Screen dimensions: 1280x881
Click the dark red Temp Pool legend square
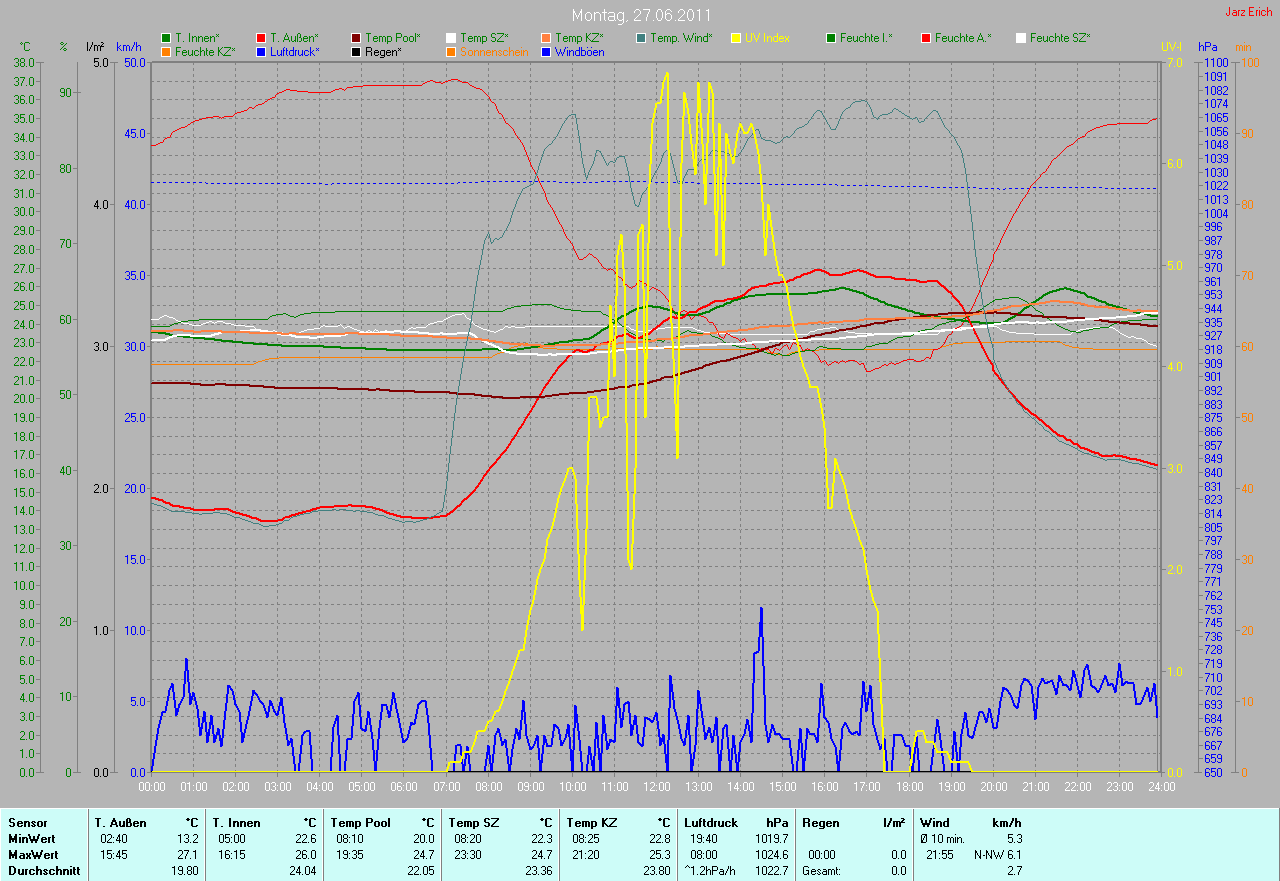point(356,38)
